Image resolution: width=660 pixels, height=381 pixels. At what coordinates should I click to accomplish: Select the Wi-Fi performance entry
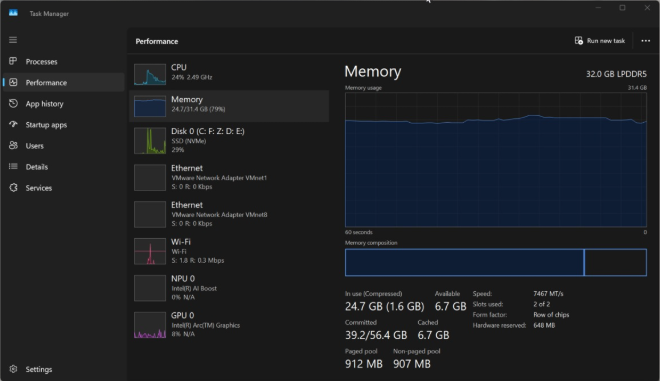point(229,251)
